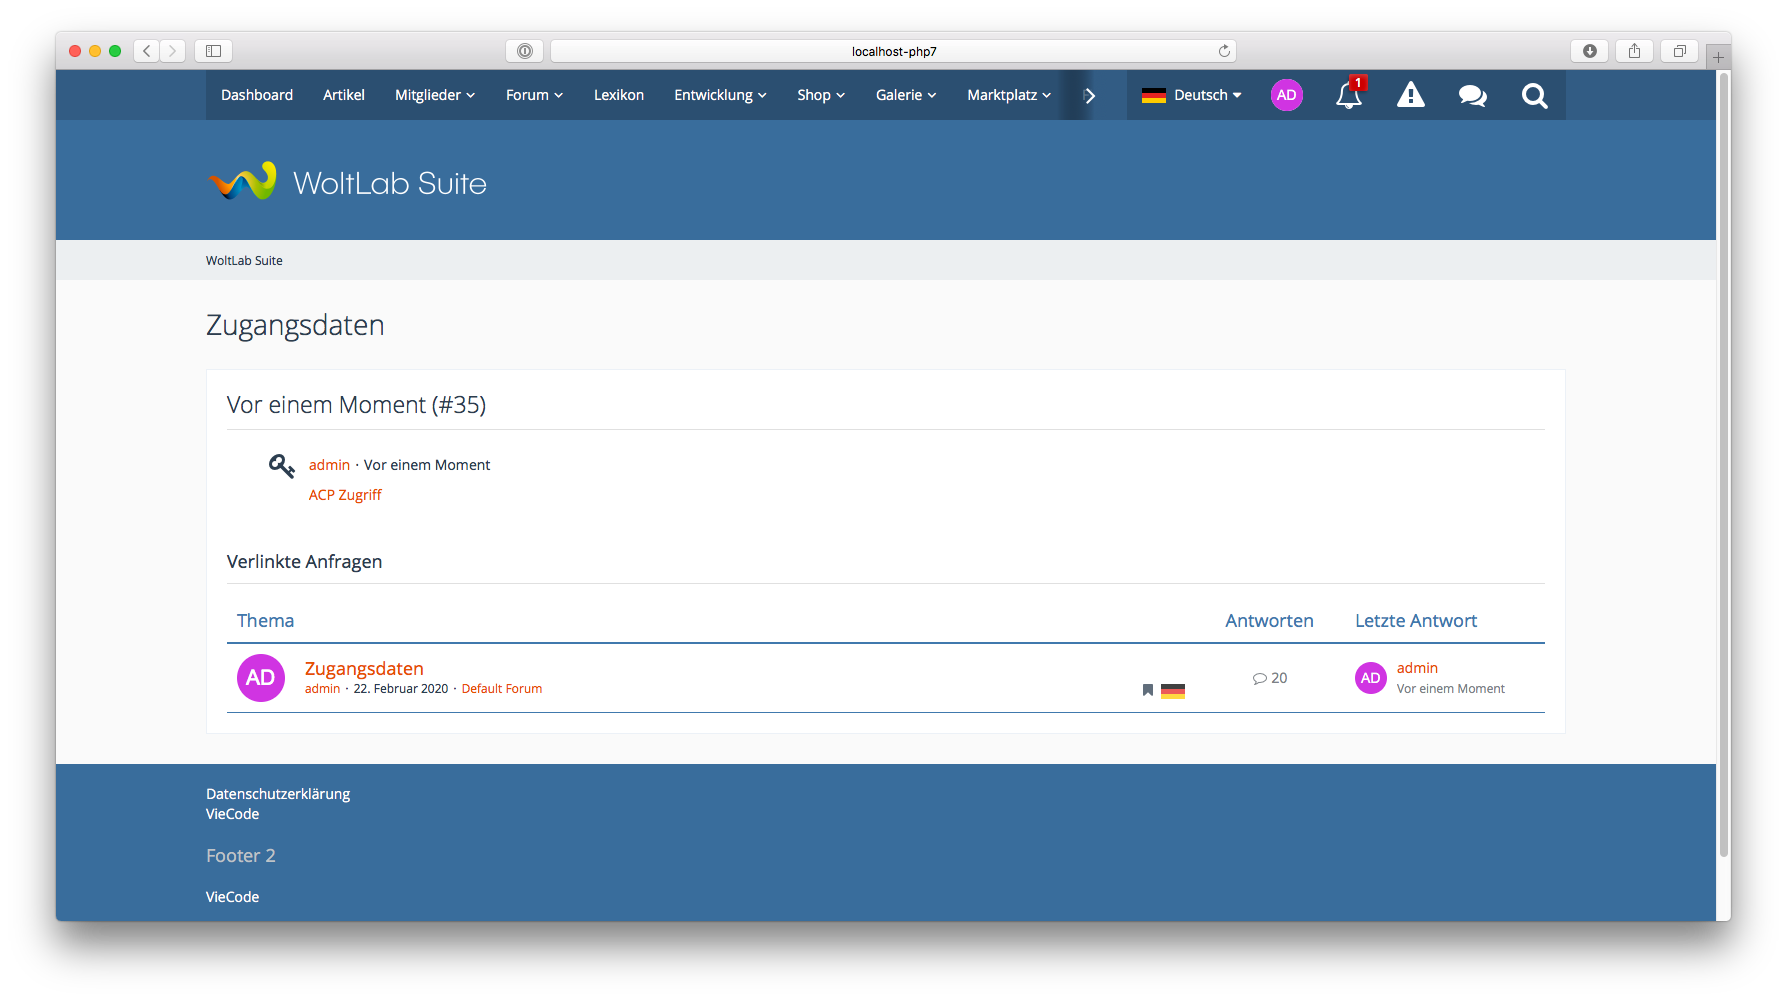
Task: Open the Zugangsdaten thread link
Action: coord(364,668)
